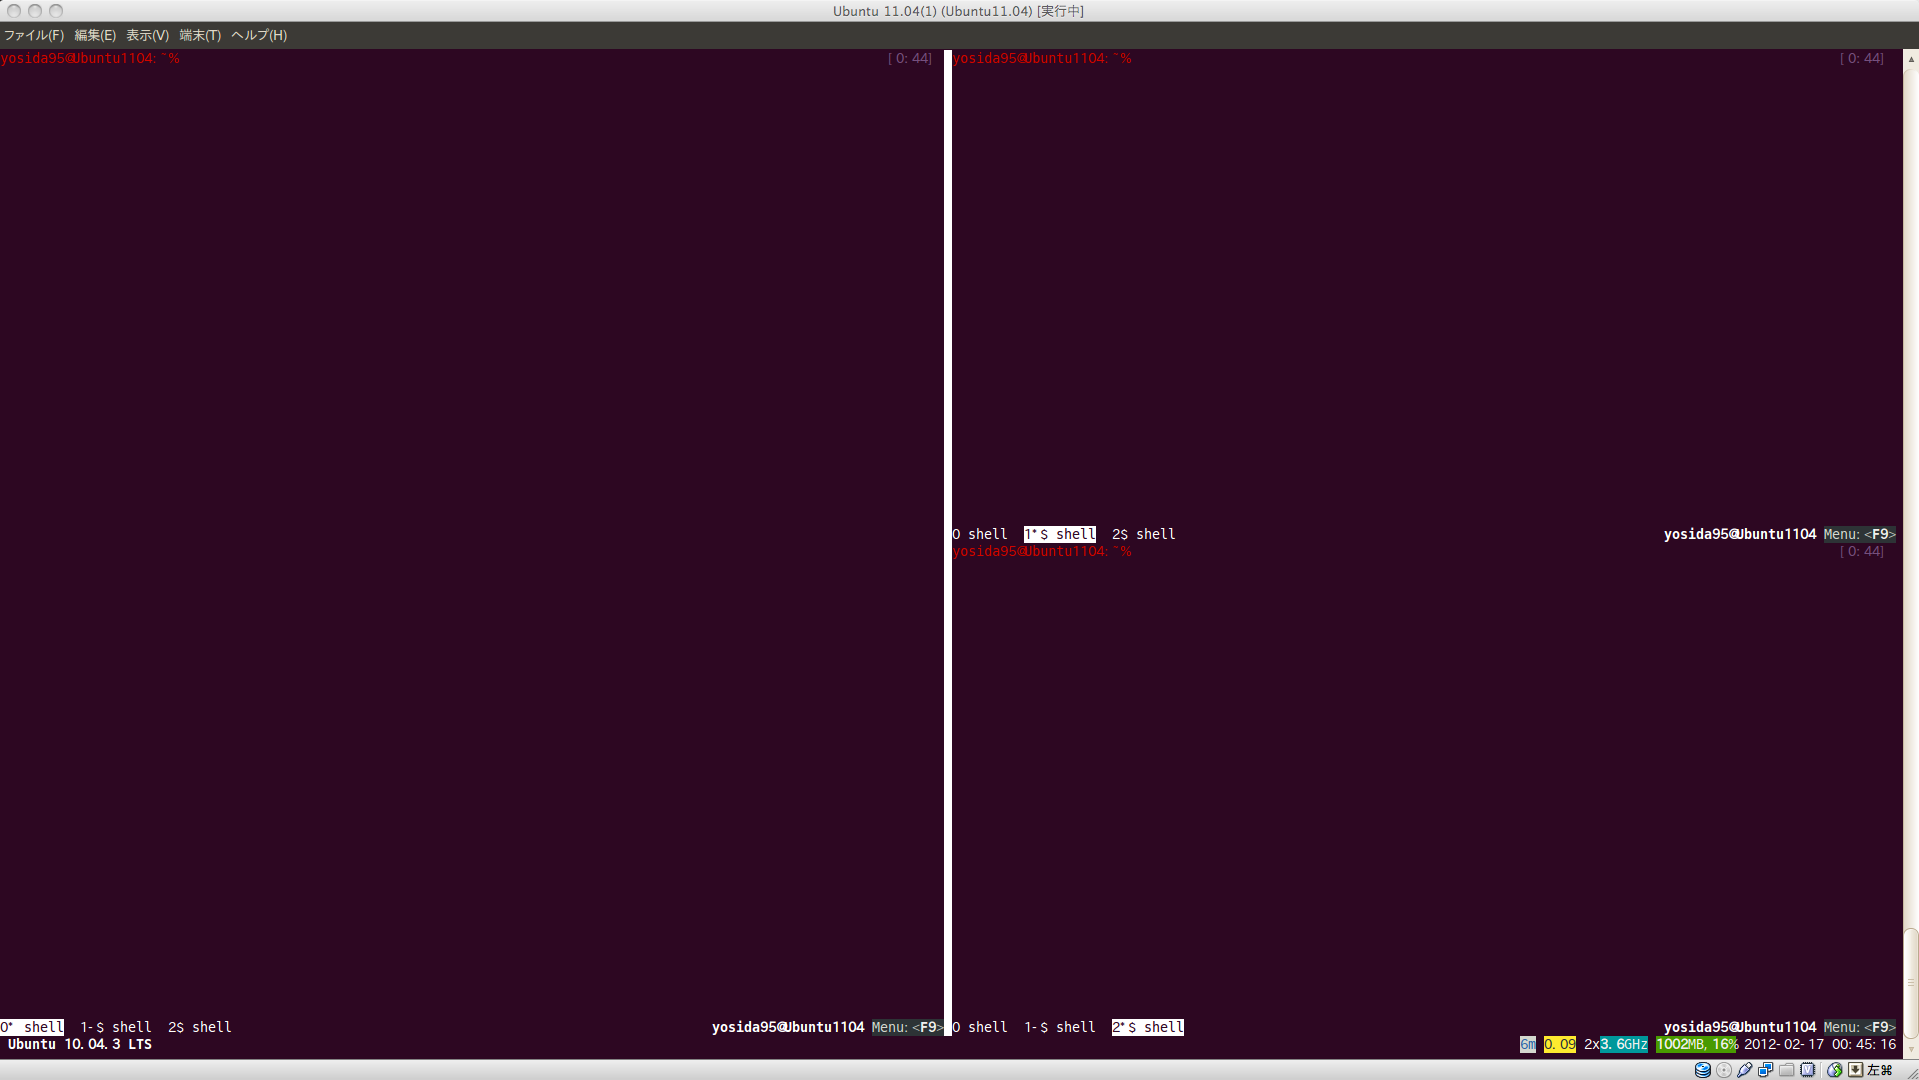Toggle the mouse integration icon
Viewport: 1919px width, 1080px height.
(x=1835, y=1070)
